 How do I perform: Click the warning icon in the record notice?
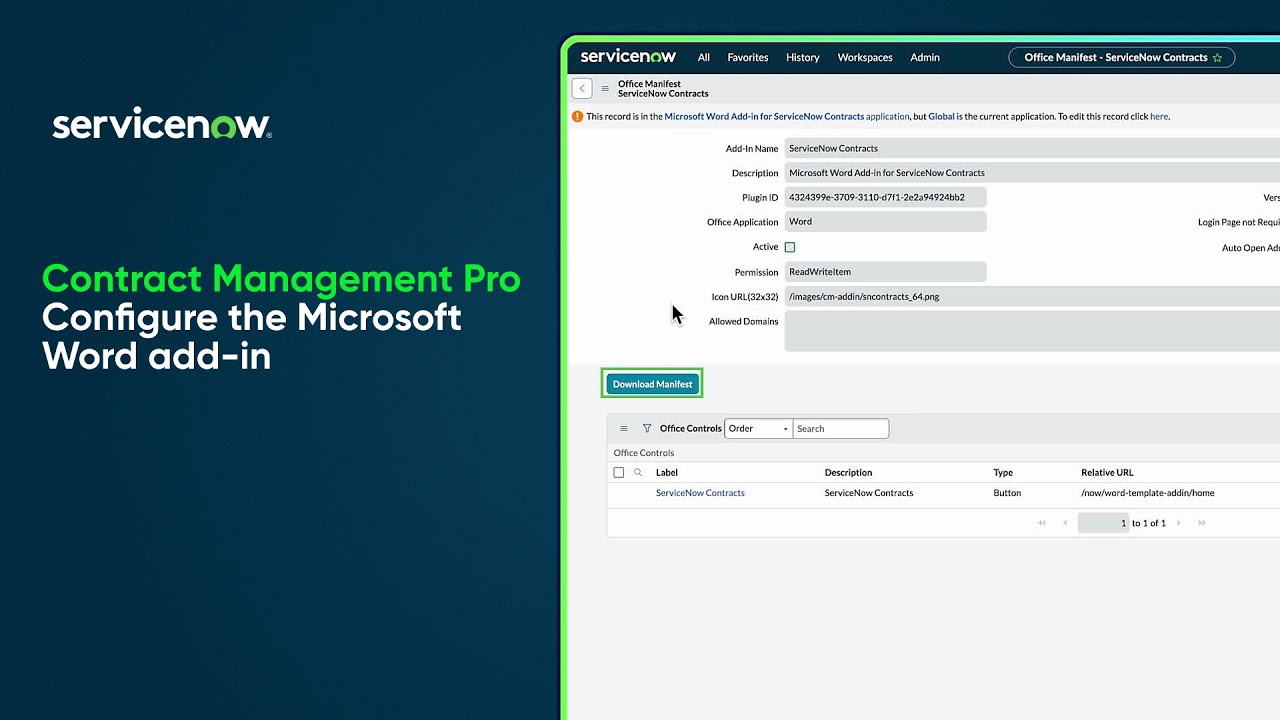578,116
